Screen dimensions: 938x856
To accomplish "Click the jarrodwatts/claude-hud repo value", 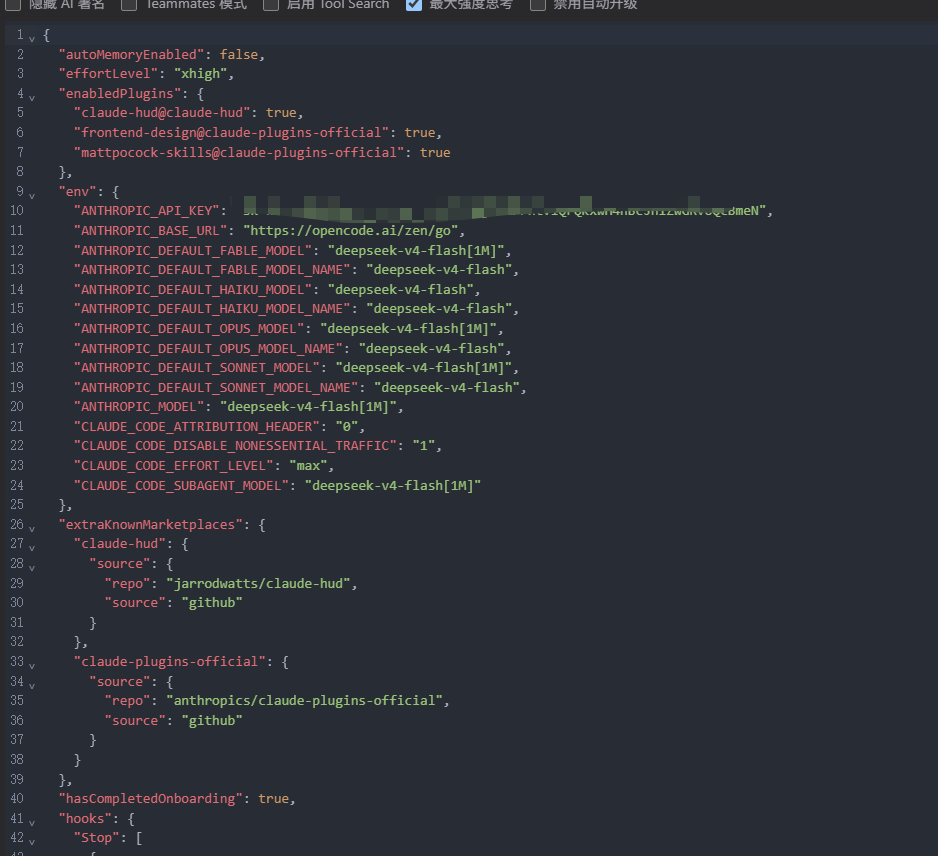I will pyautogui.click(x=258, y=583).
